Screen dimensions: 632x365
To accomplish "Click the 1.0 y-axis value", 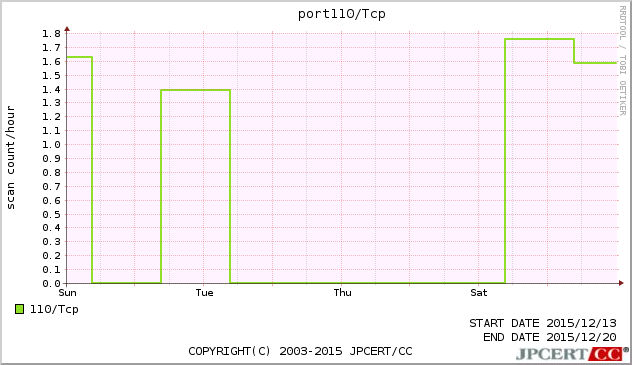I will pos(51,145).
